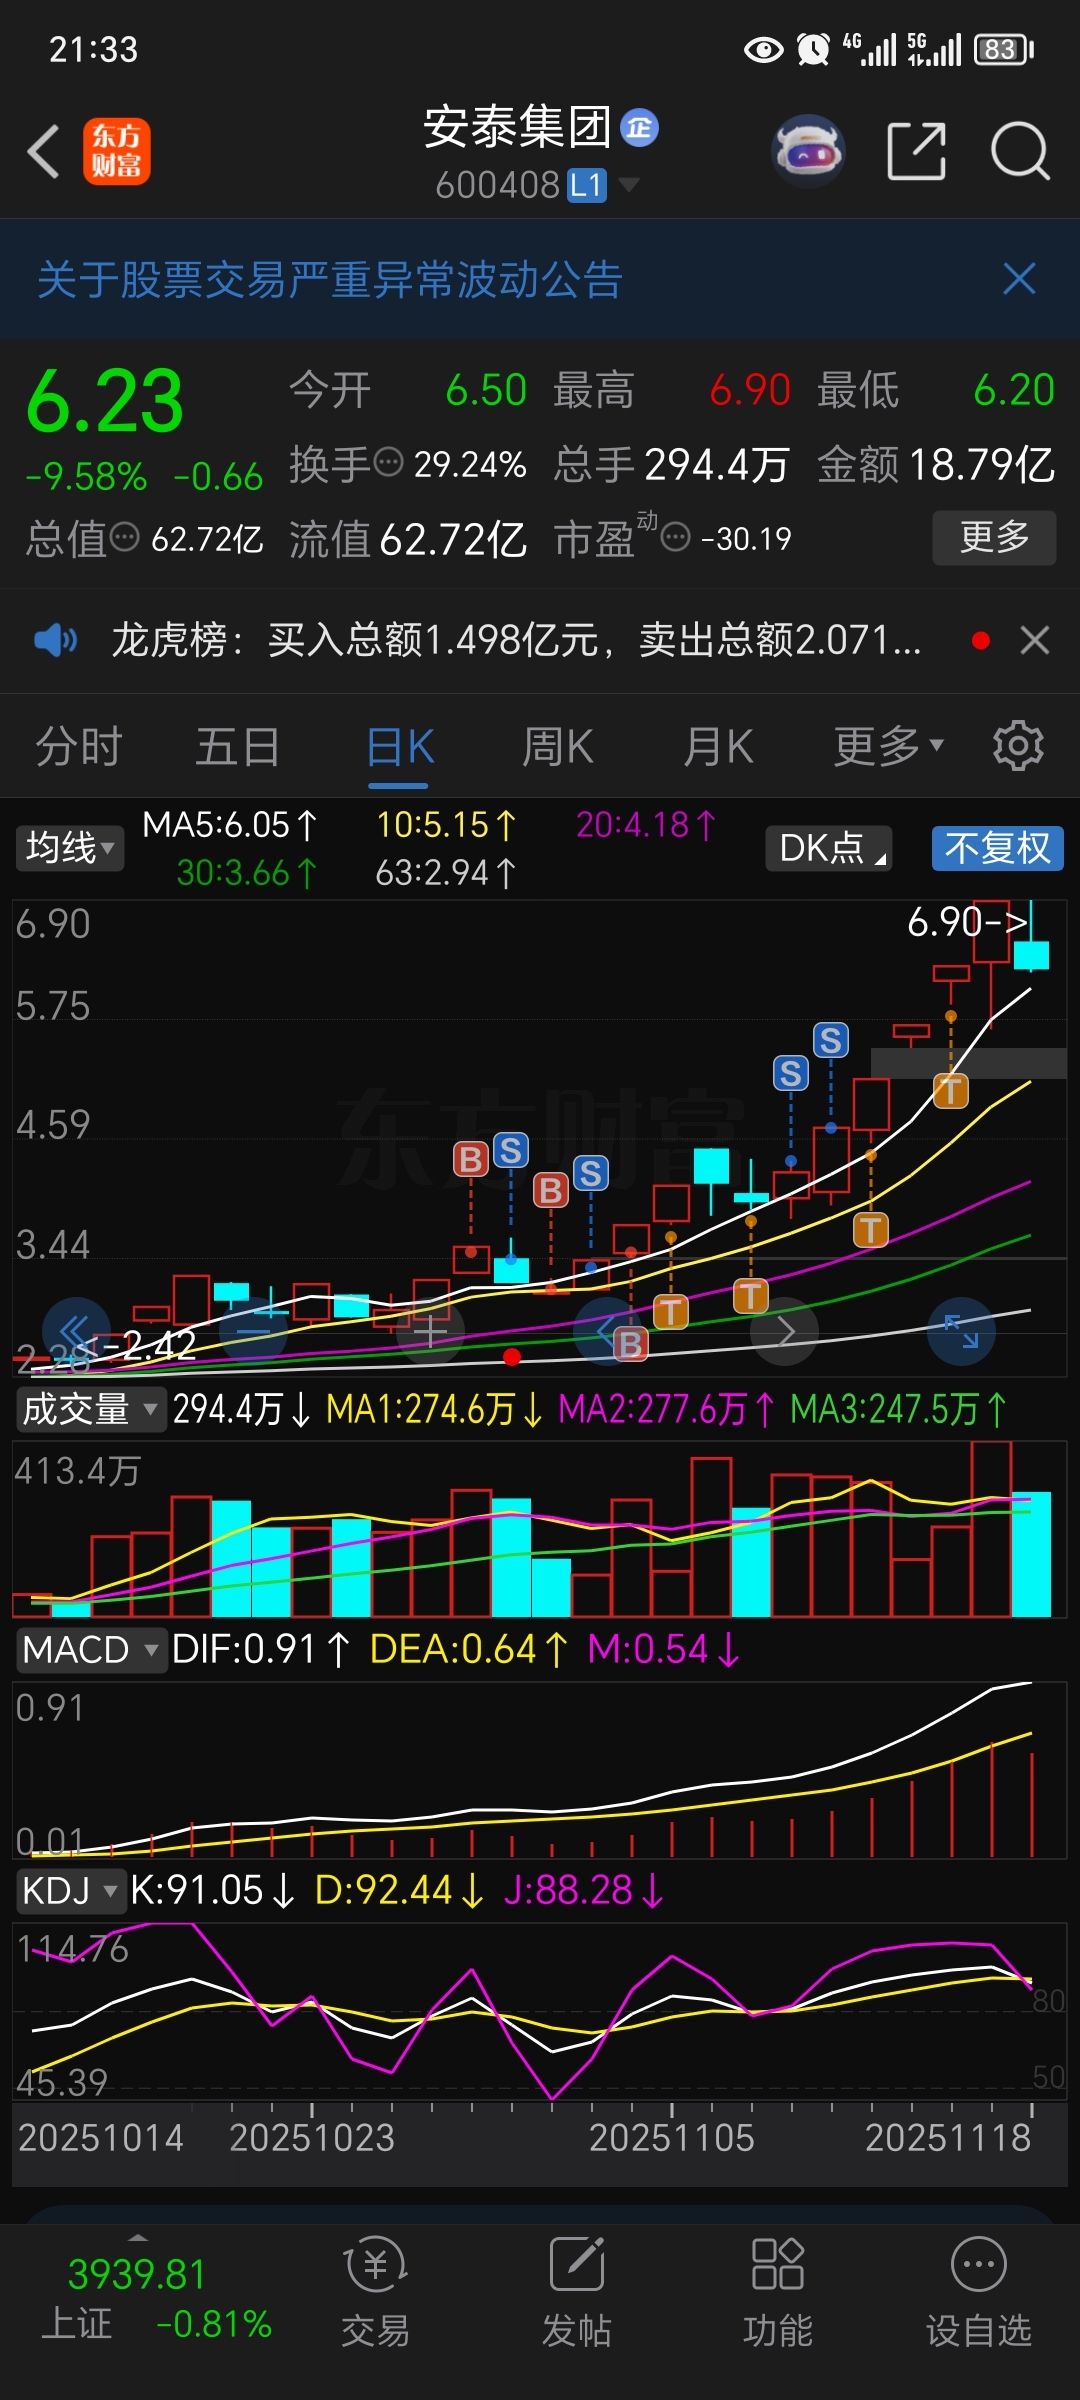Open KDJ indicator dropdown
This screenshot has width=1080, height=2400.
(70, 1891)
